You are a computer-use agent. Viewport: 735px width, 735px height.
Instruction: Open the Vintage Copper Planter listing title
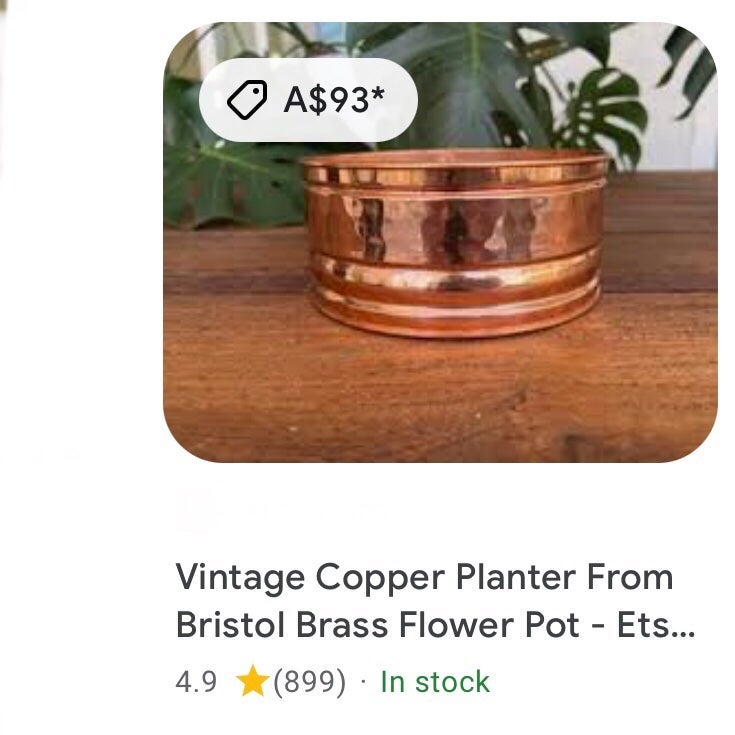pos(435,601)
